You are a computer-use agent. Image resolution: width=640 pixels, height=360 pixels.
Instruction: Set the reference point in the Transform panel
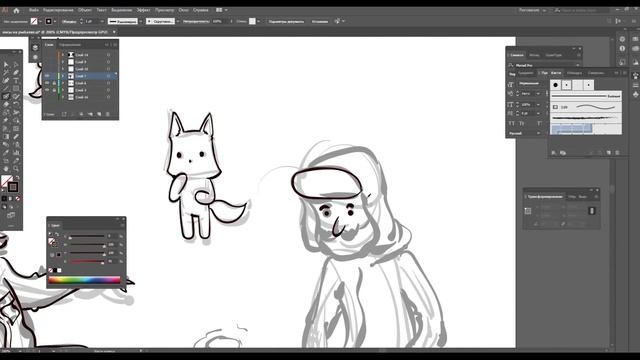point(528,211)
